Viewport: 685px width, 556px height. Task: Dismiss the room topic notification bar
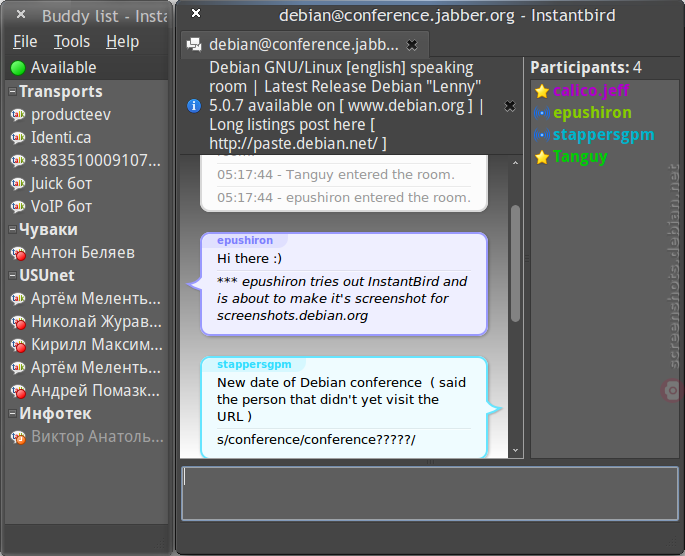click(510, 106)
